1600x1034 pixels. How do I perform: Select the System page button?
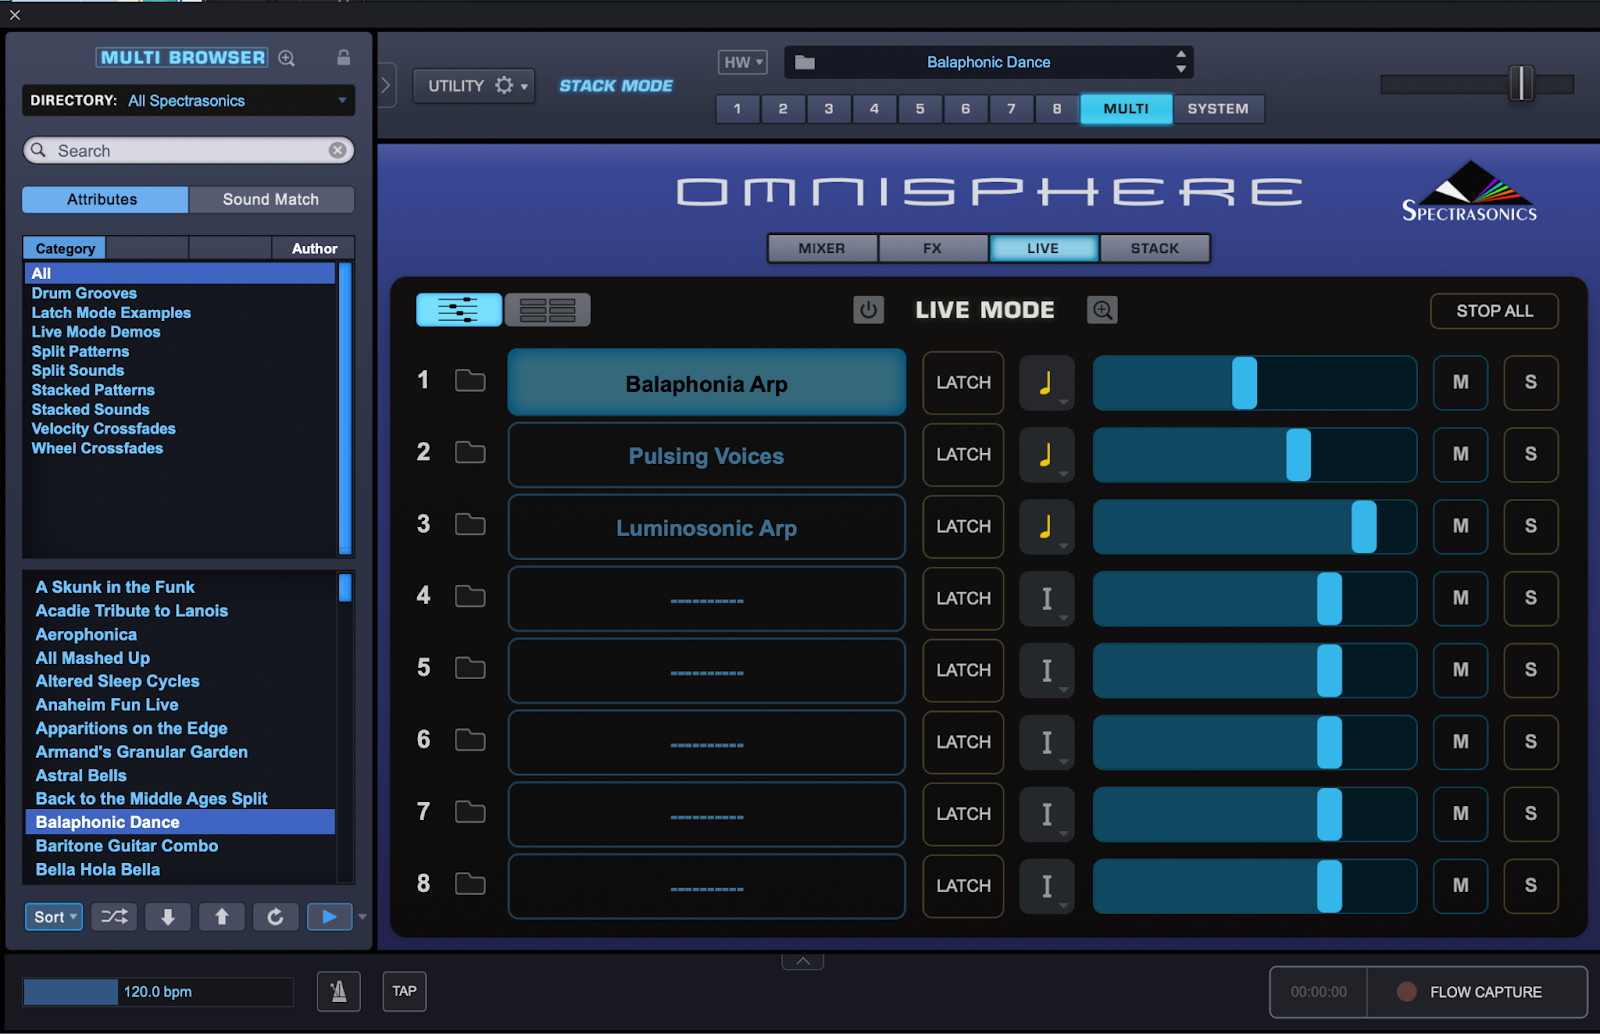pyautogui.click(x=1218, y=108)
